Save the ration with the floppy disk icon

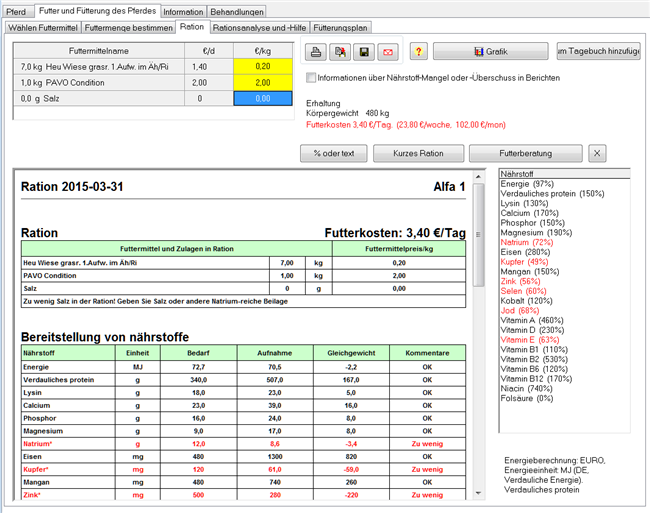(364, 52)
